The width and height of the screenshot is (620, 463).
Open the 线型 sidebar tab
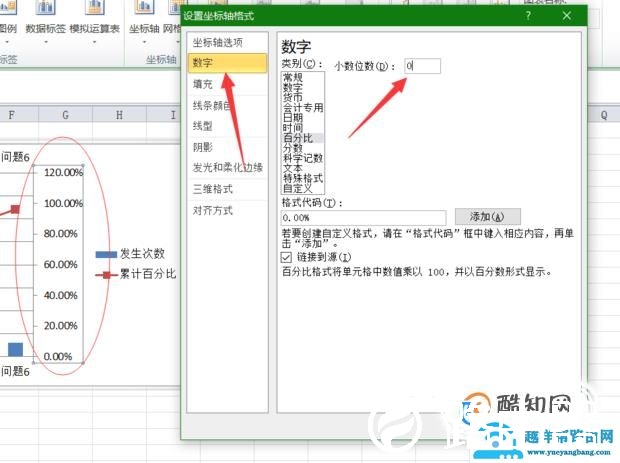point(227,126)
